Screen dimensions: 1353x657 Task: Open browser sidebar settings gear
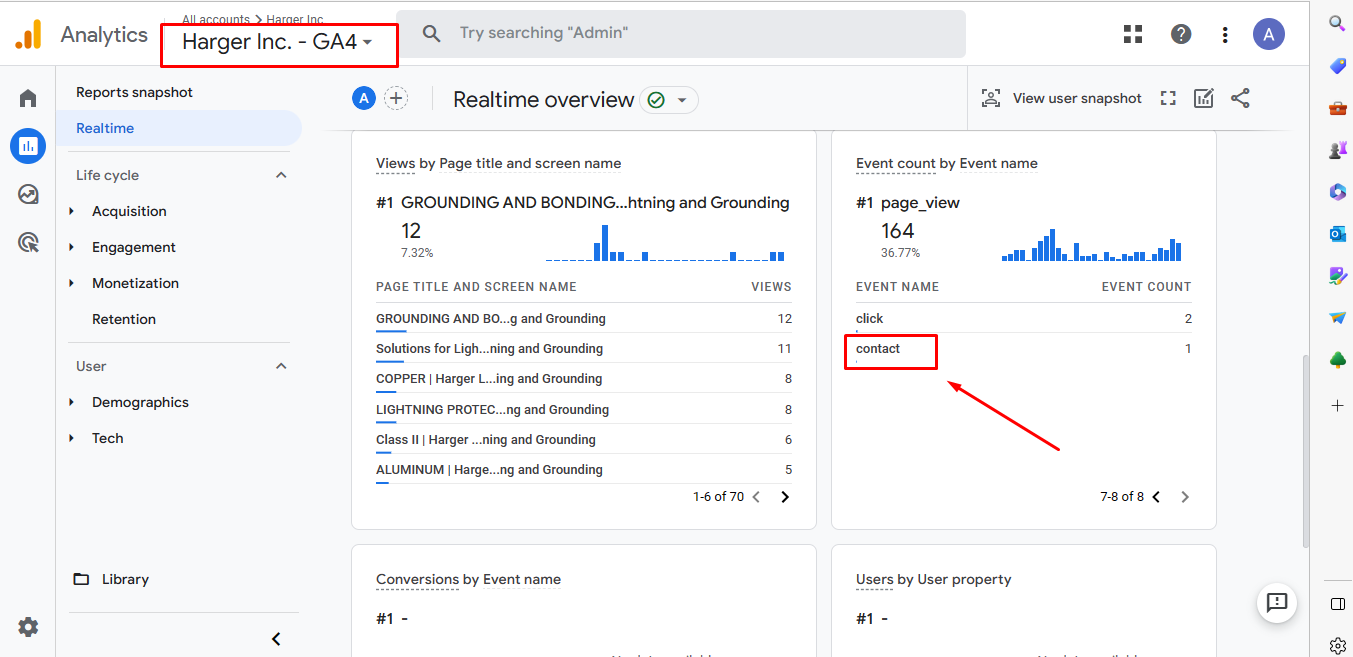(1337, 645)
